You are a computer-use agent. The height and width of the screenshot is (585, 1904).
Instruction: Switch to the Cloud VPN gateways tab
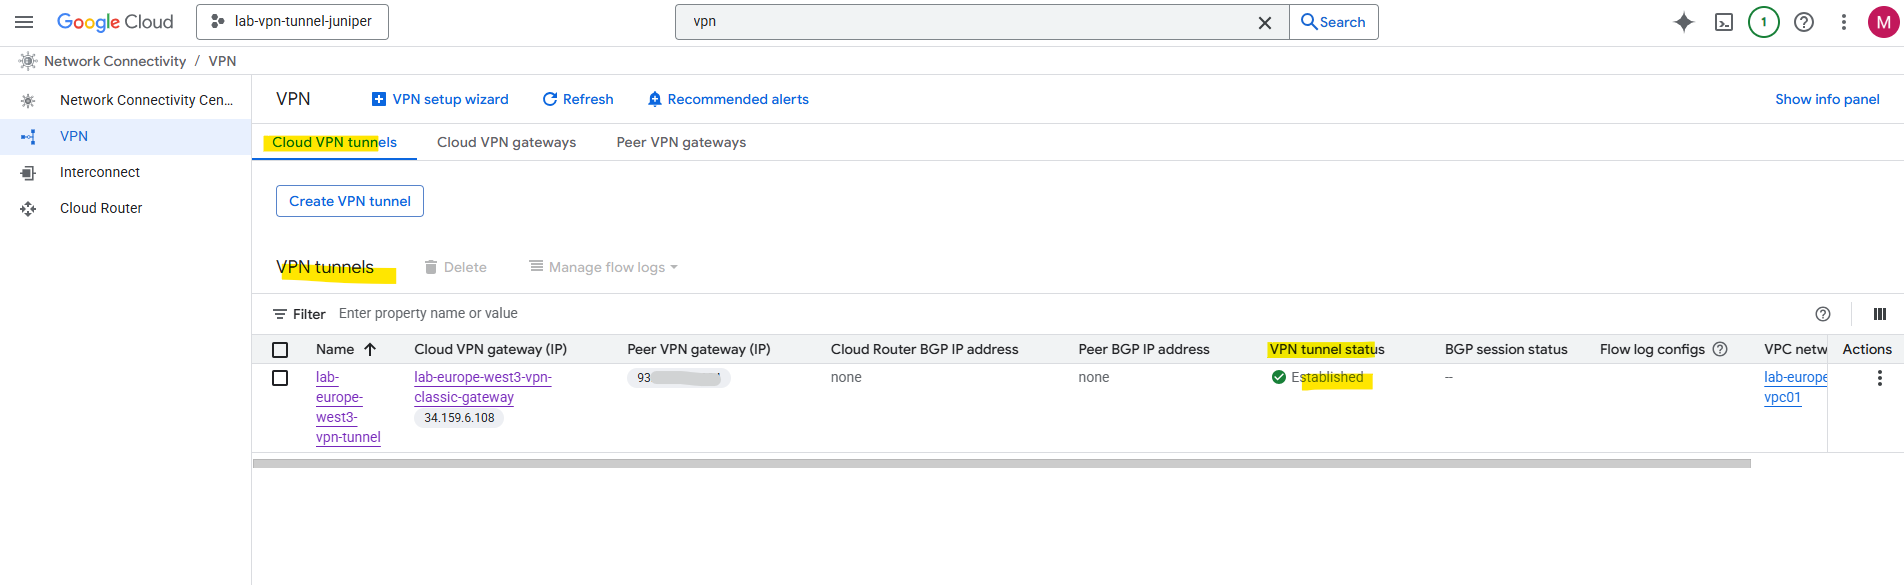point(506,142)
